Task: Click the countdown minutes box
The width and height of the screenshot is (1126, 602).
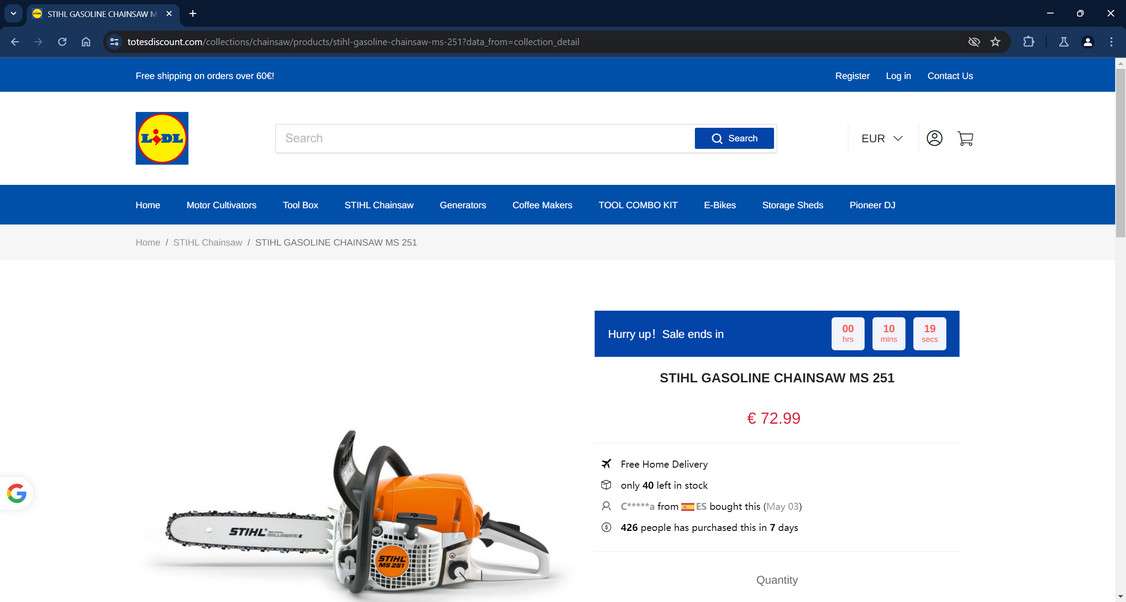Action: 888,333
